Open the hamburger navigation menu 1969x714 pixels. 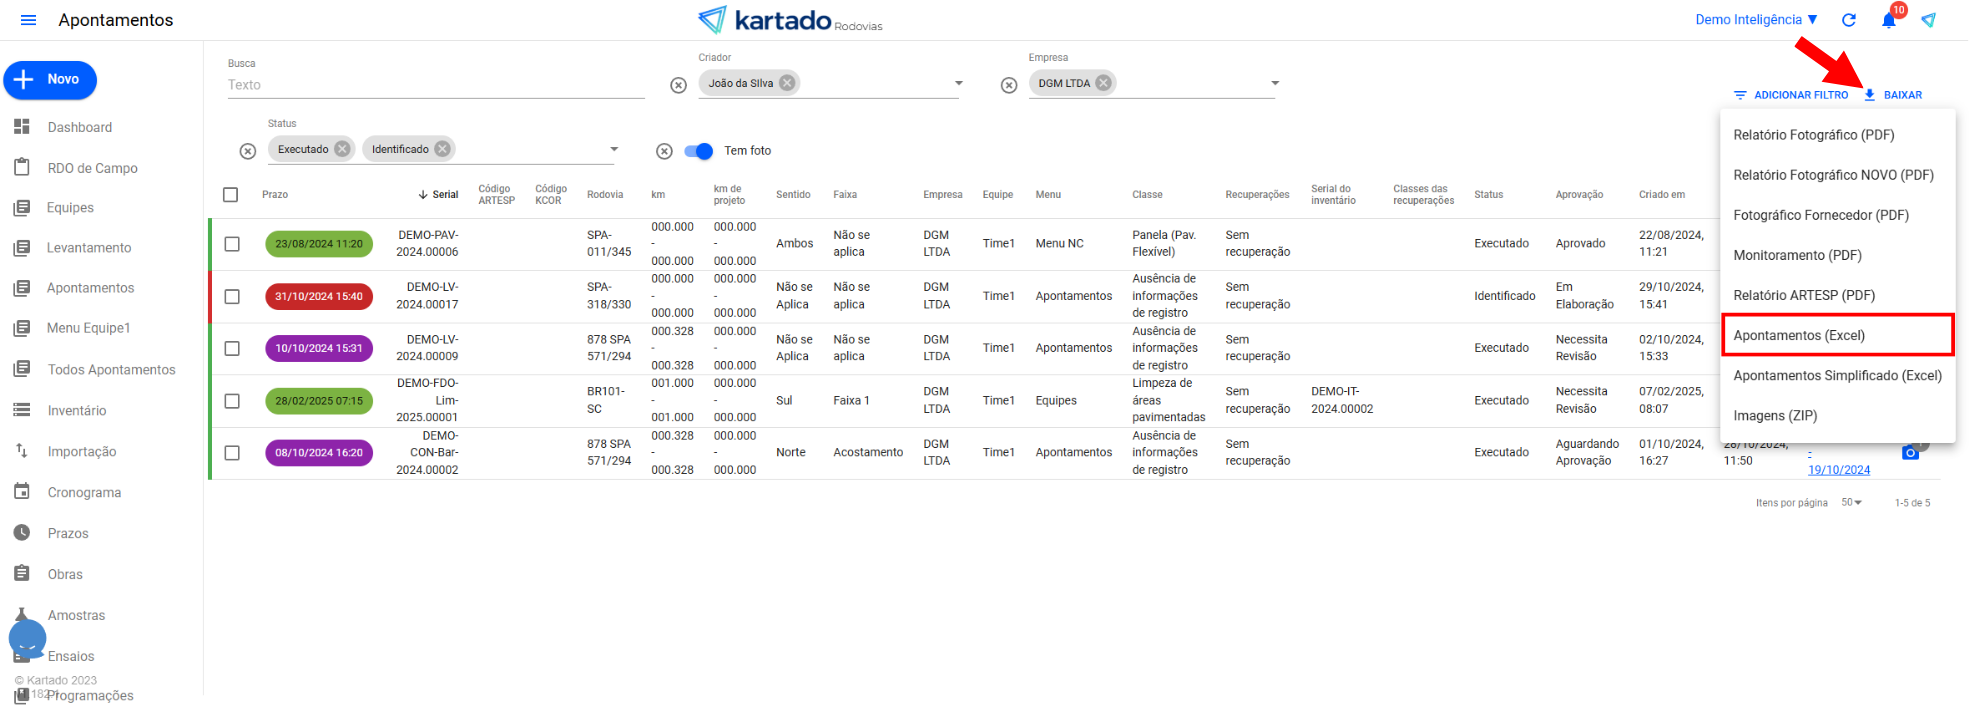pyautogui.click(x=28, y=20)
